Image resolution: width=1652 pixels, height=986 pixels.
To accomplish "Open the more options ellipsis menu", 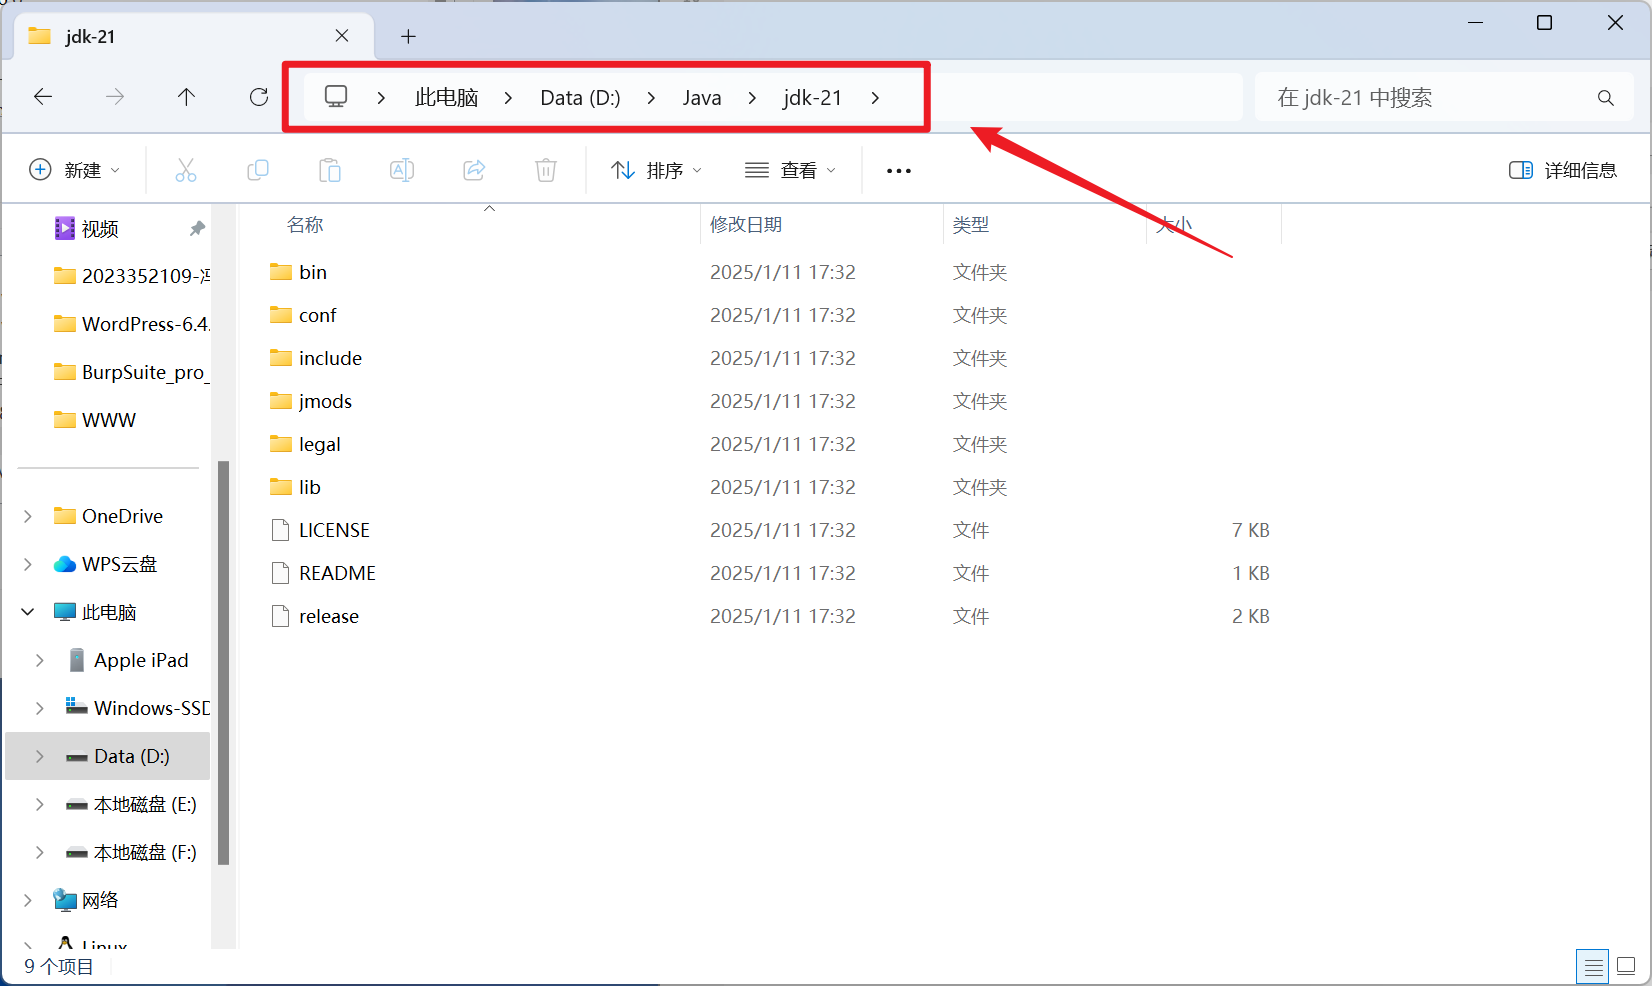I will (899, 171).
